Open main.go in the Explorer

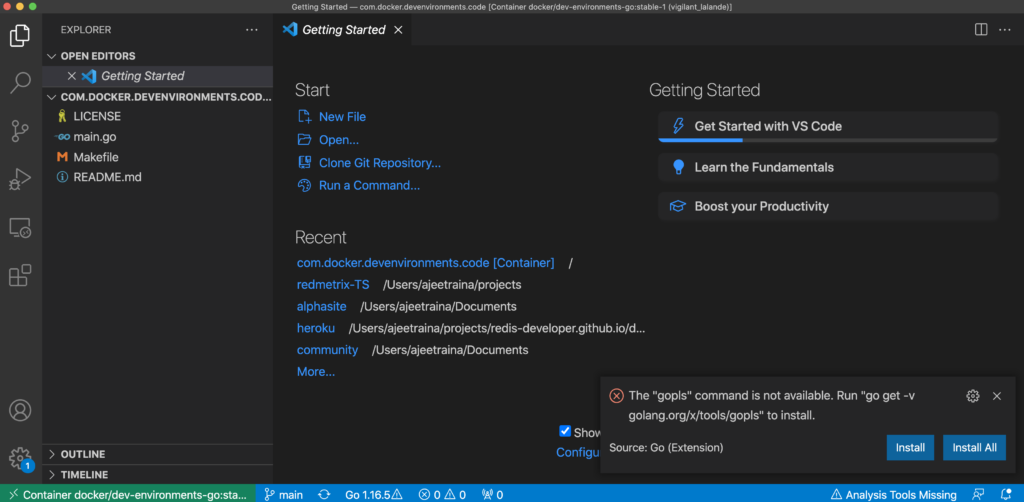pos(95,137)
